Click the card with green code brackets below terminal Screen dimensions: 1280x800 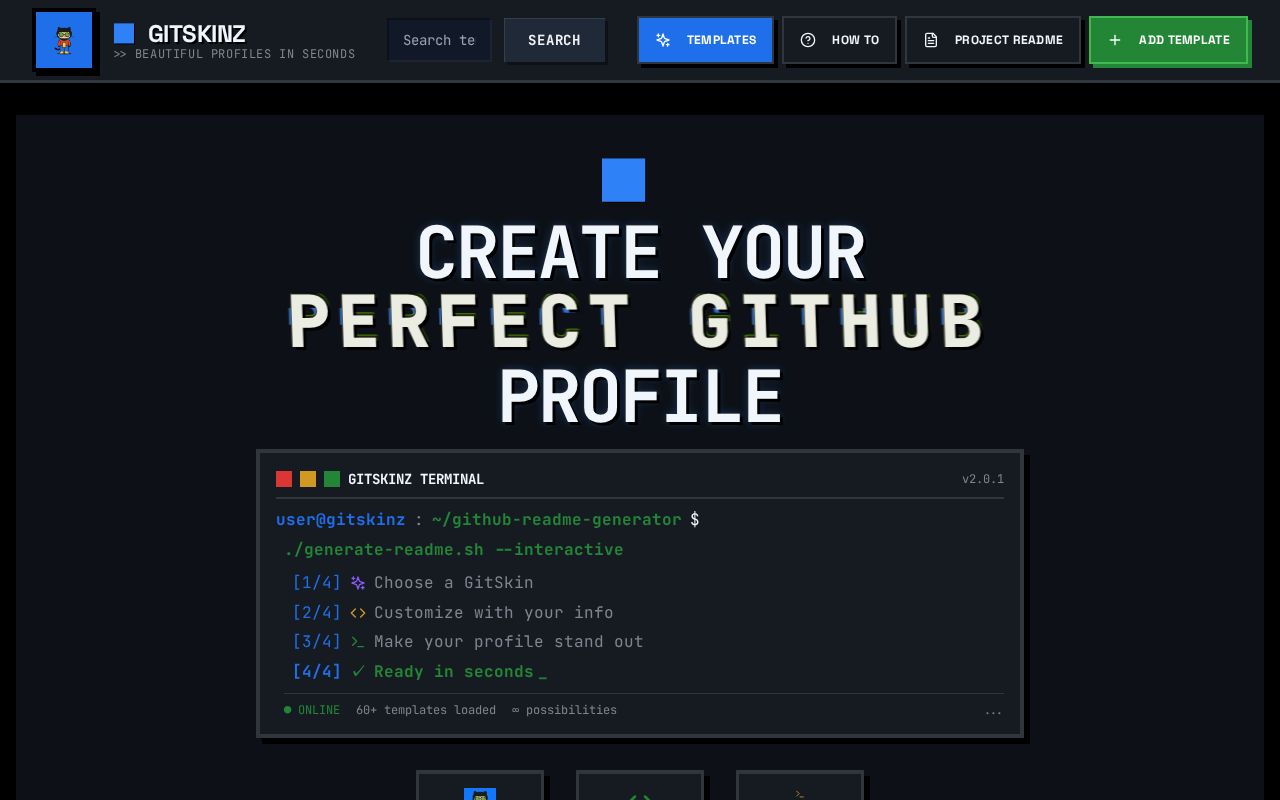coord(640,786)
